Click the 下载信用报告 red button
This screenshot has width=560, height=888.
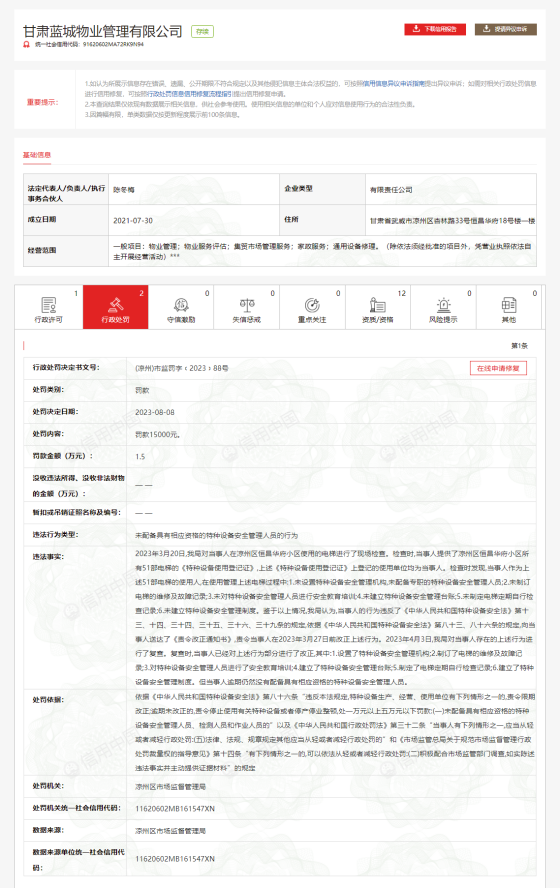coord(435,29)
